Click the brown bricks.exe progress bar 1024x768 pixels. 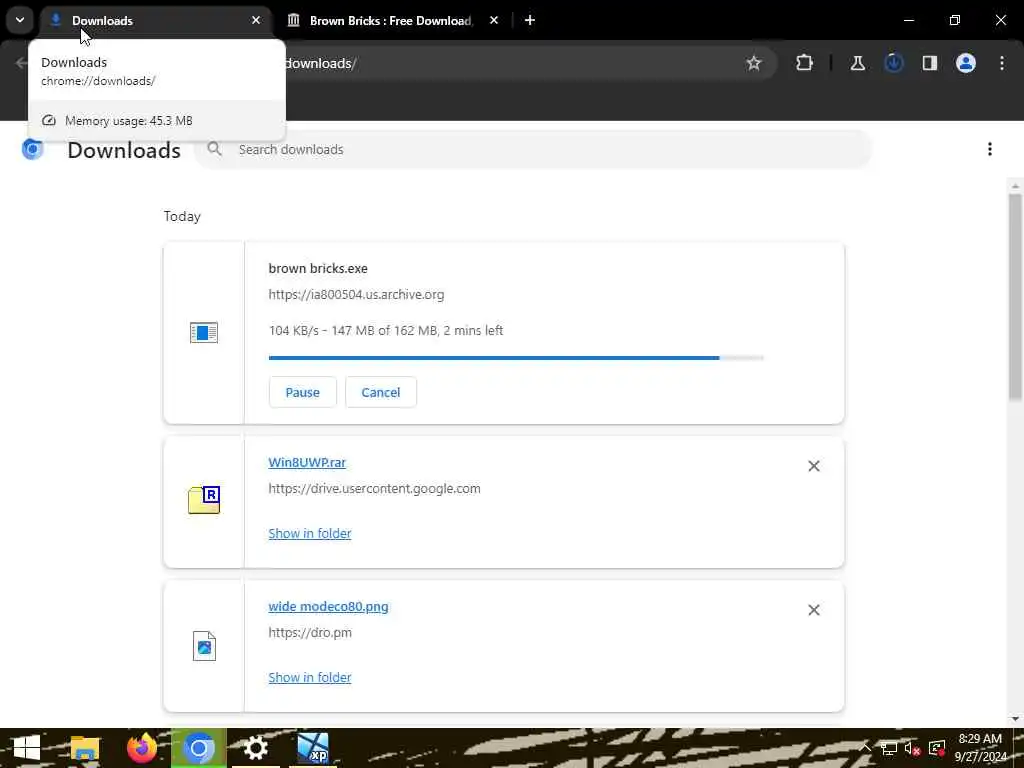point(516,358)
